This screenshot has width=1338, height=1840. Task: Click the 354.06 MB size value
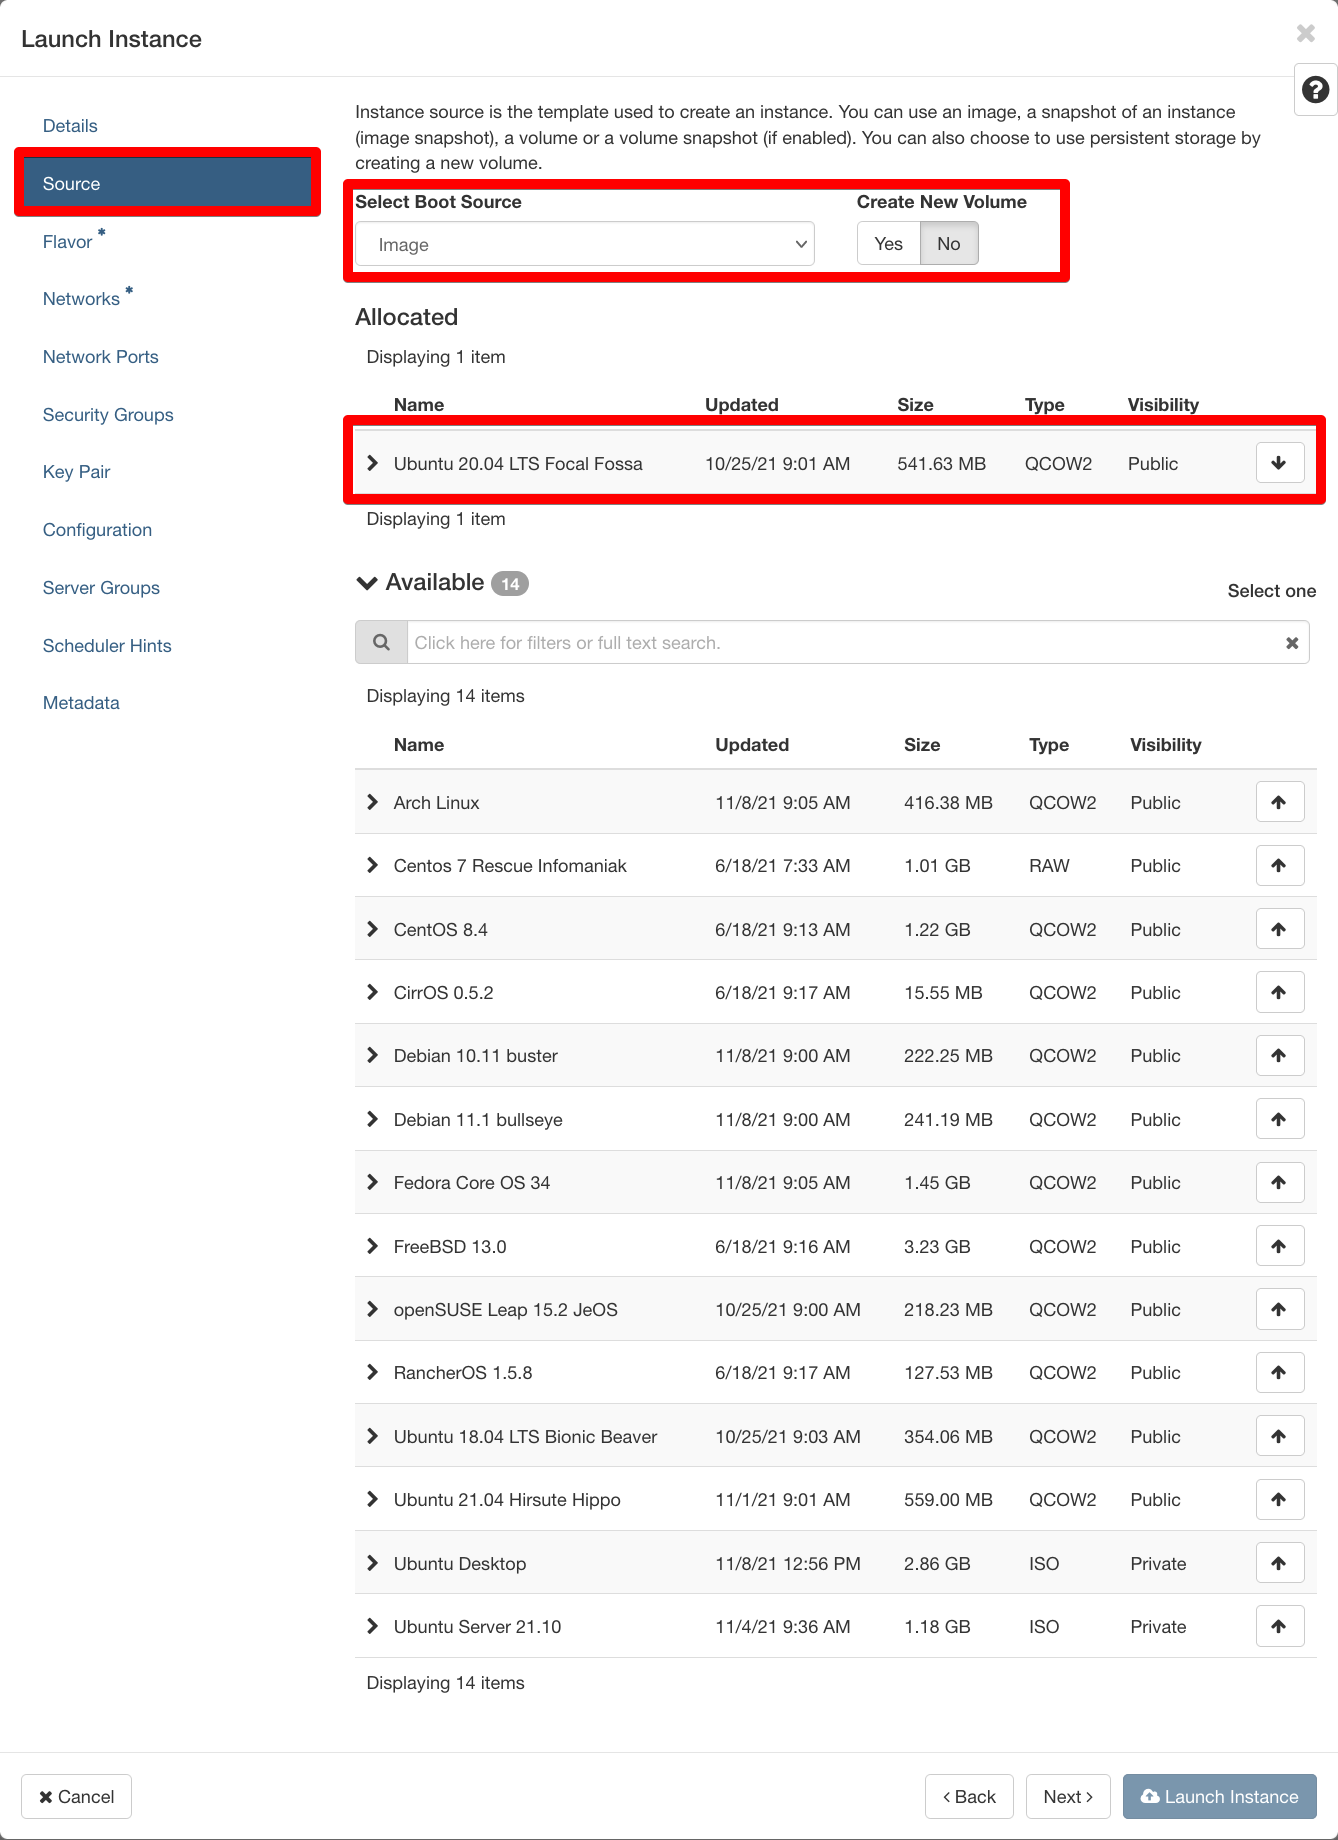pos(948,1437)
